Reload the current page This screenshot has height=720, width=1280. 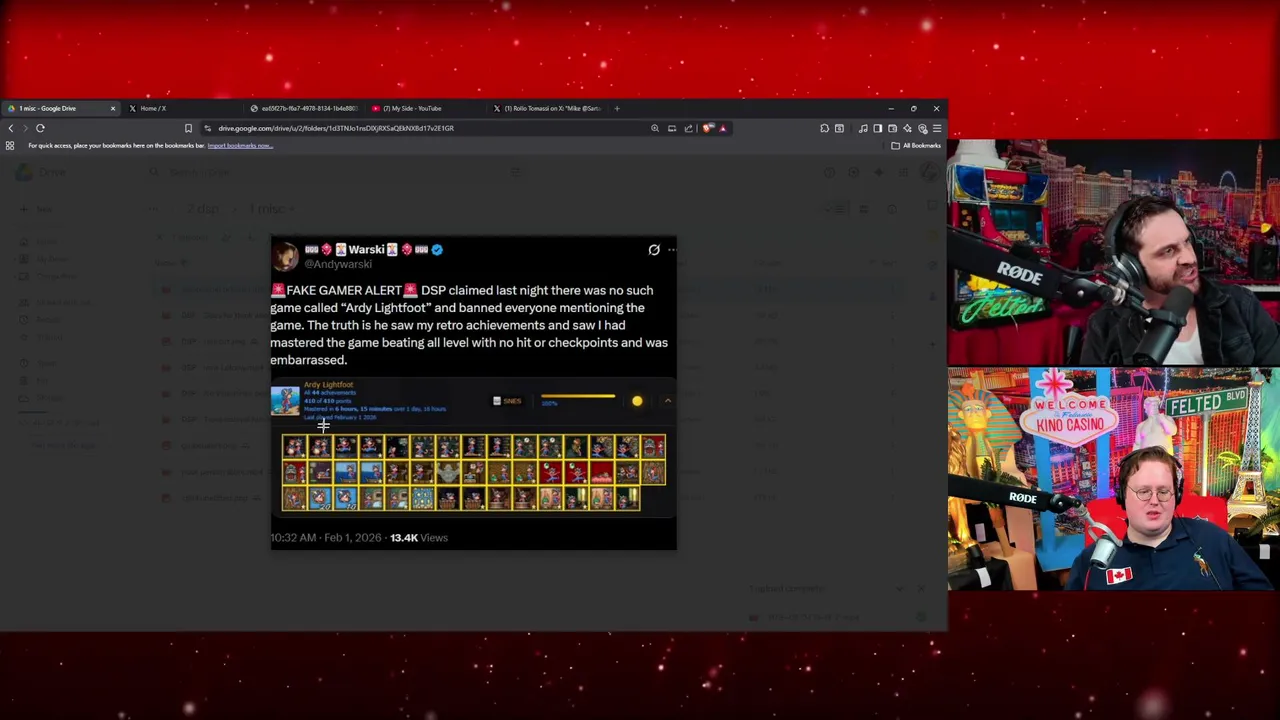pos(40,128)
